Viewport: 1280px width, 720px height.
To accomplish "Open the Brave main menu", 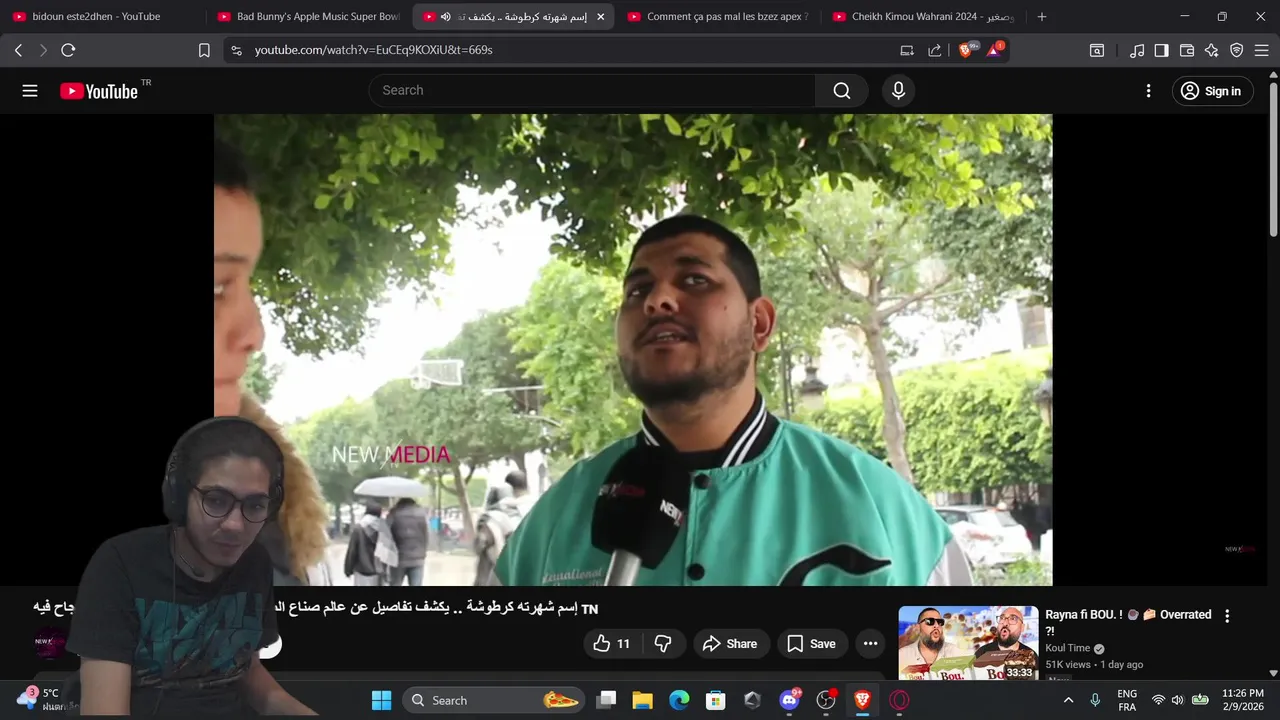I will click(x=1261, y=50).
